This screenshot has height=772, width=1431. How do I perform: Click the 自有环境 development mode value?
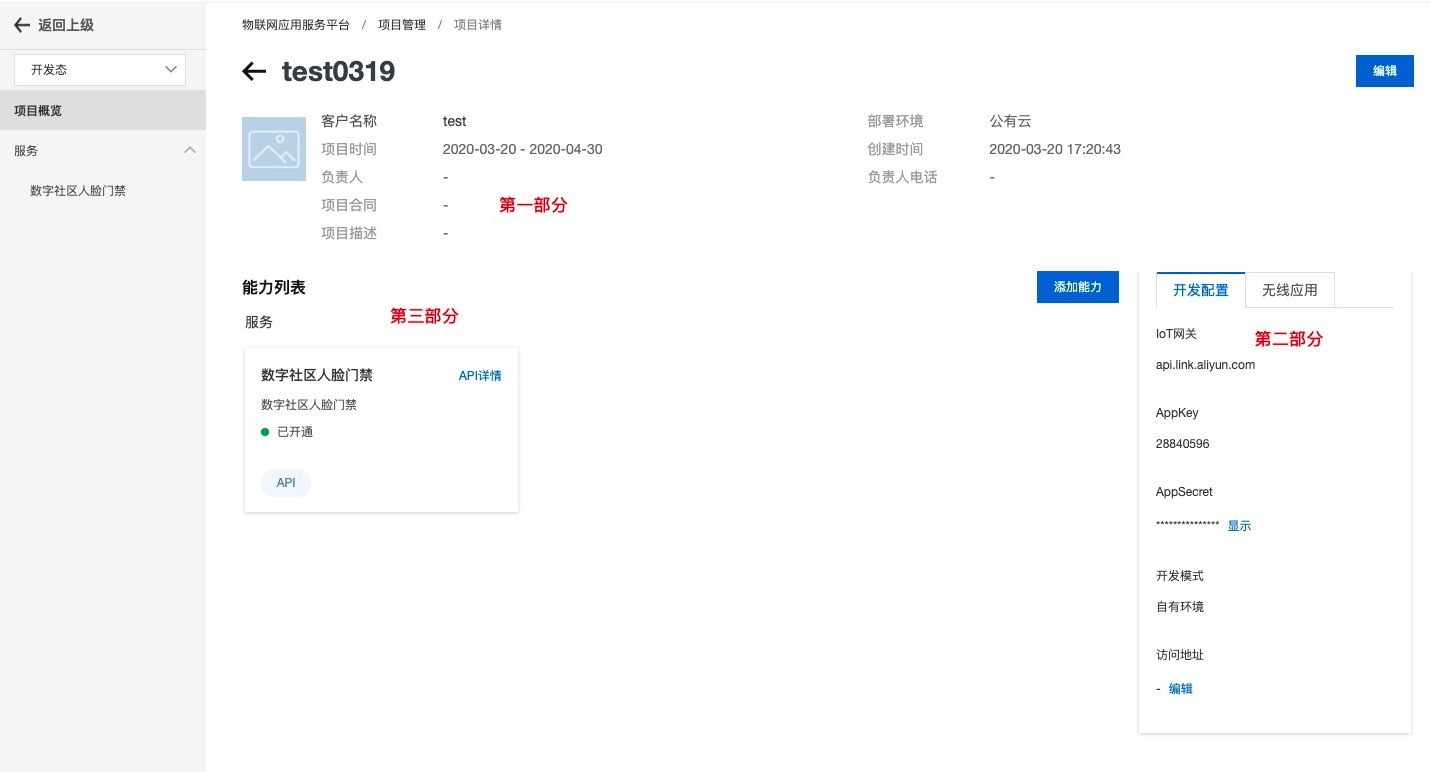[1180, 607]
